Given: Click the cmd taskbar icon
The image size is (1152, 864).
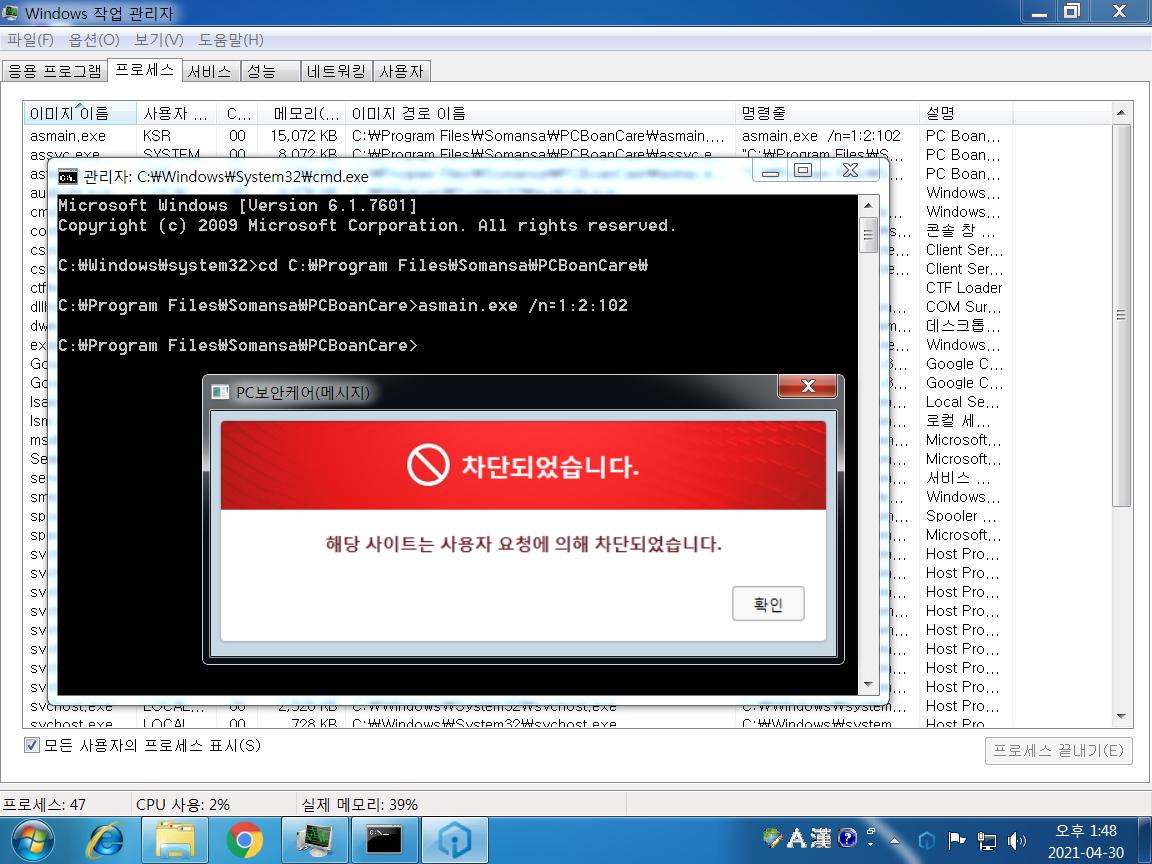Looking at the screenshot, I should pos(384,840).
